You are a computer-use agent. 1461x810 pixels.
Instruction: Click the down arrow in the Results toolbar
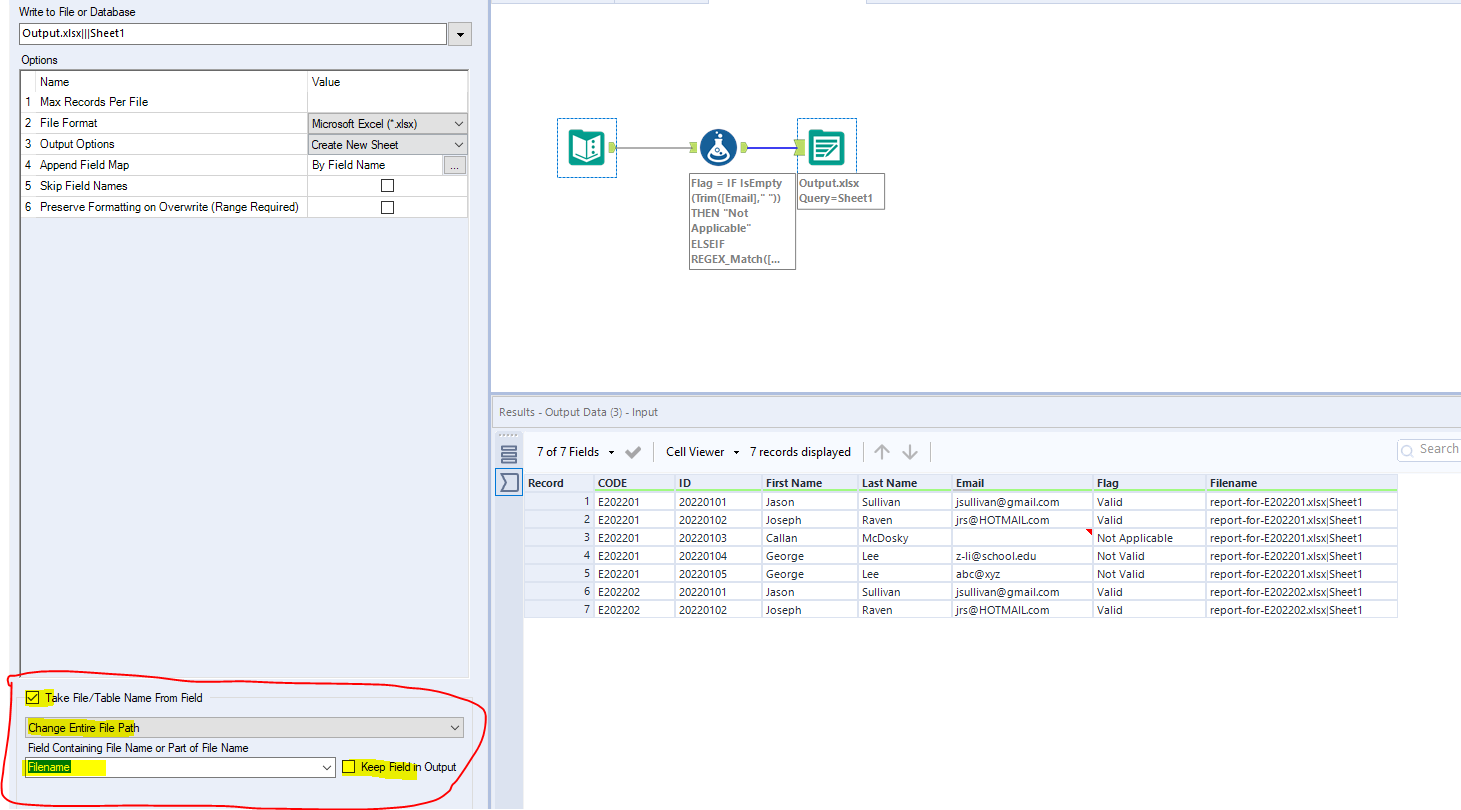[909, 452]
